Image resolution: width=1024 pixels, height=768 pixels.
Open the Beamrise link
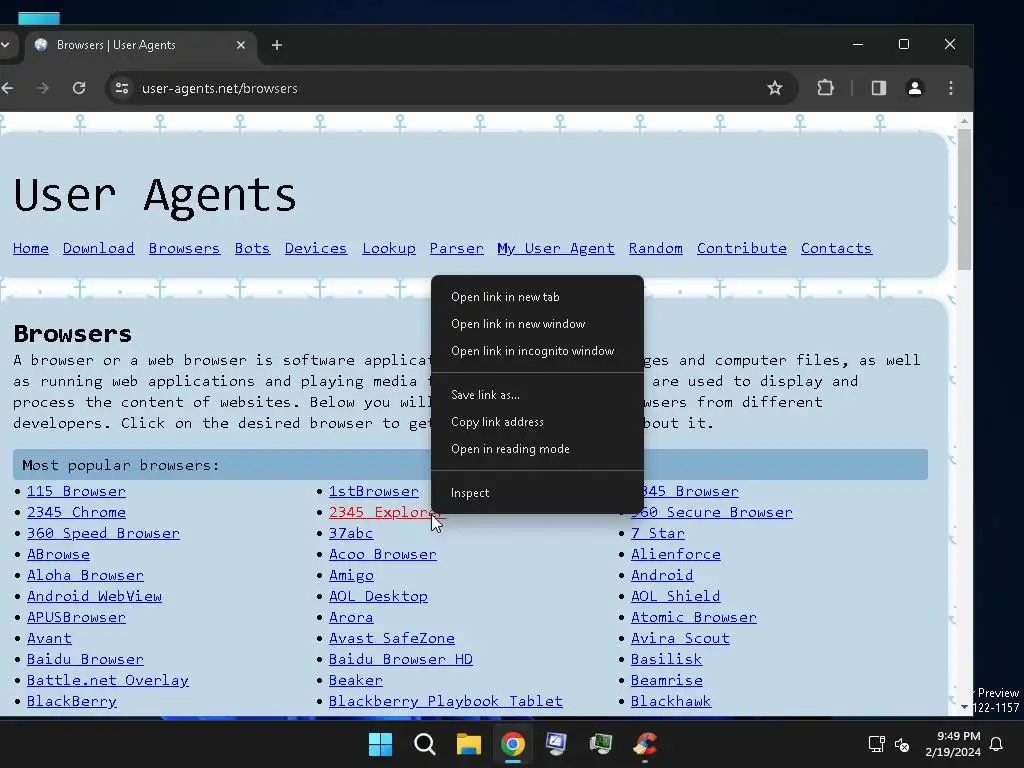(667, 680)
